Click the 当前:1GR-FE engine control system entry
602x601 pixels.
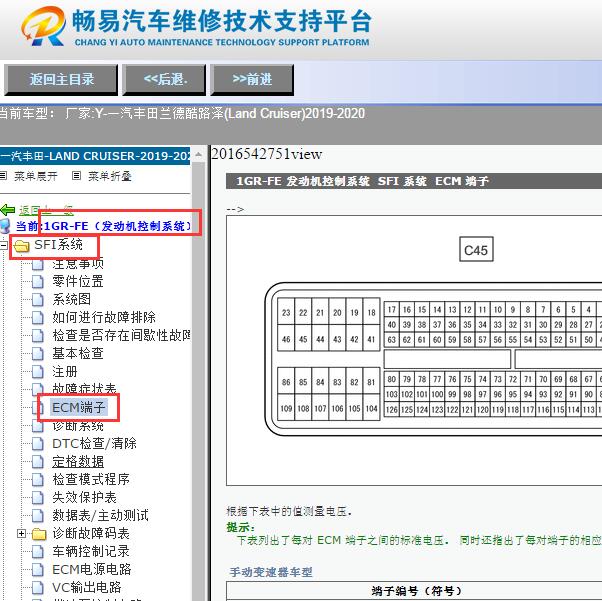point(103,226)
